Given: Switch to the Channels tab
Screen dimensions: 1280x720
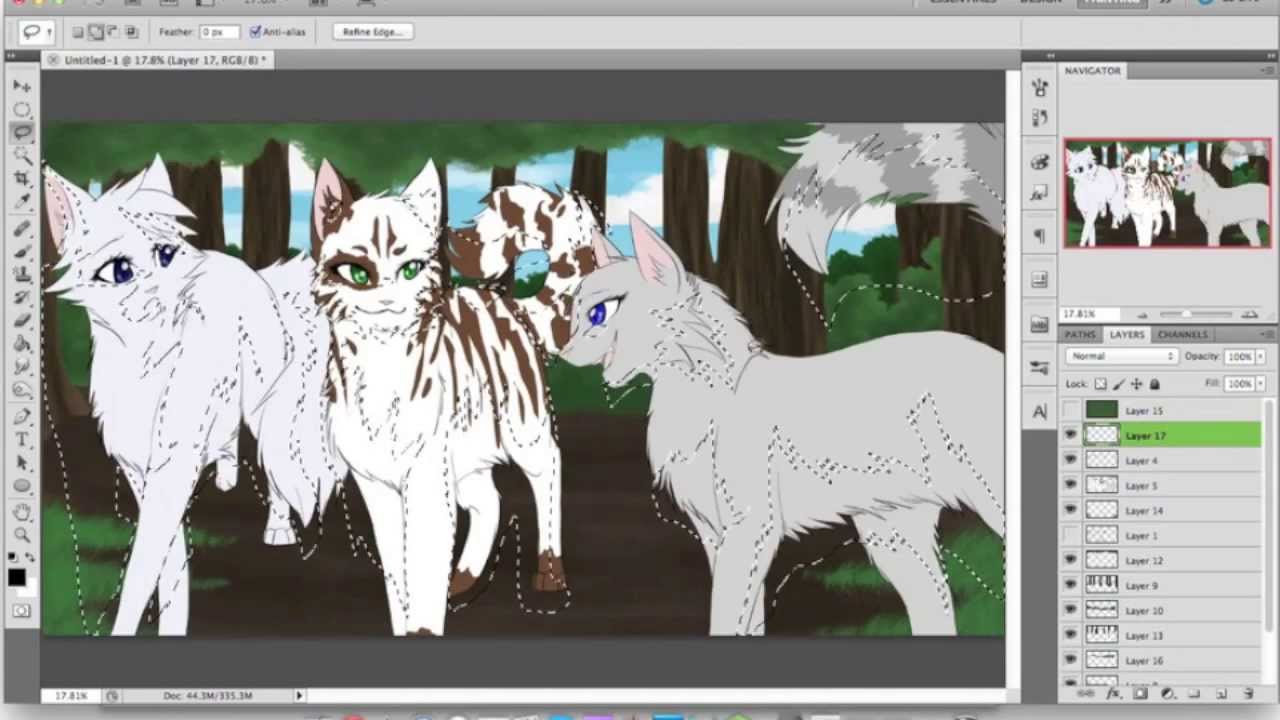Looking at the screenshot, I should (1182, 334).
